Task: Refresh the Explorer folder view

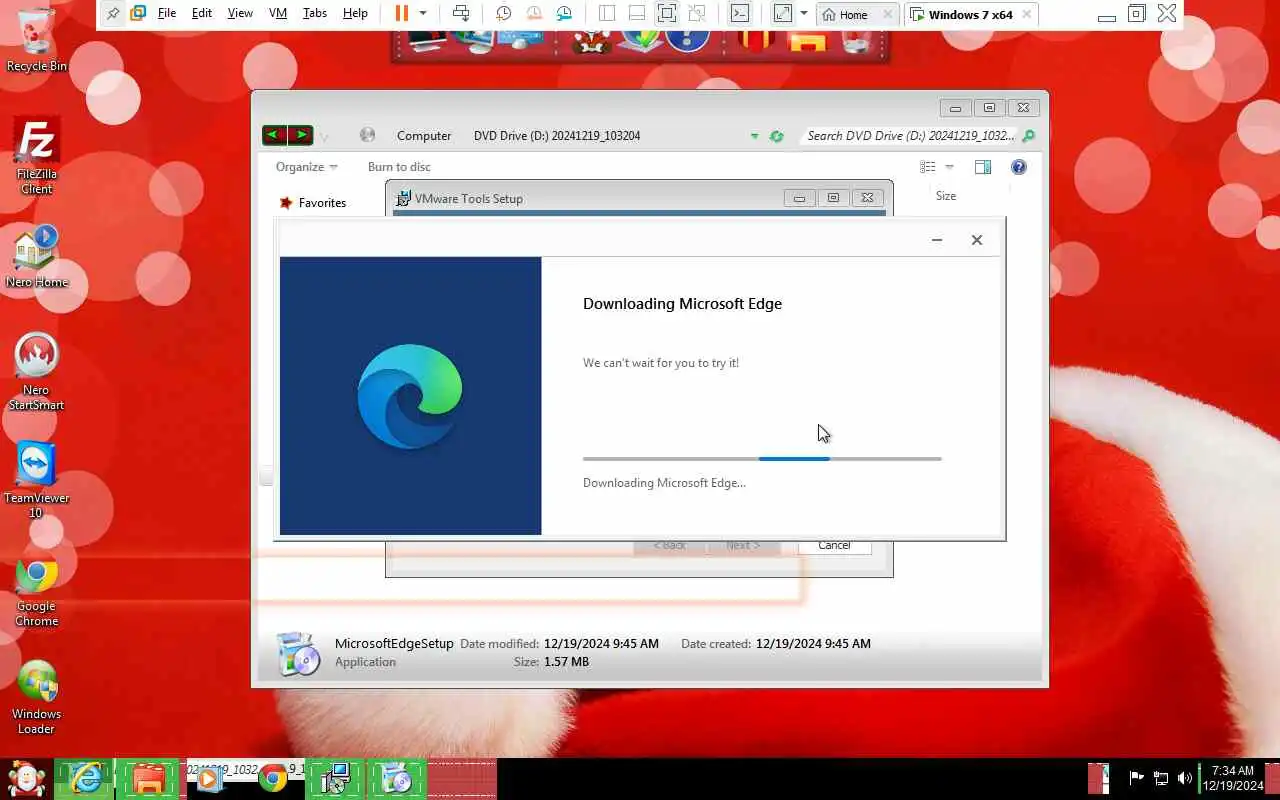Action: coord(776,136)
